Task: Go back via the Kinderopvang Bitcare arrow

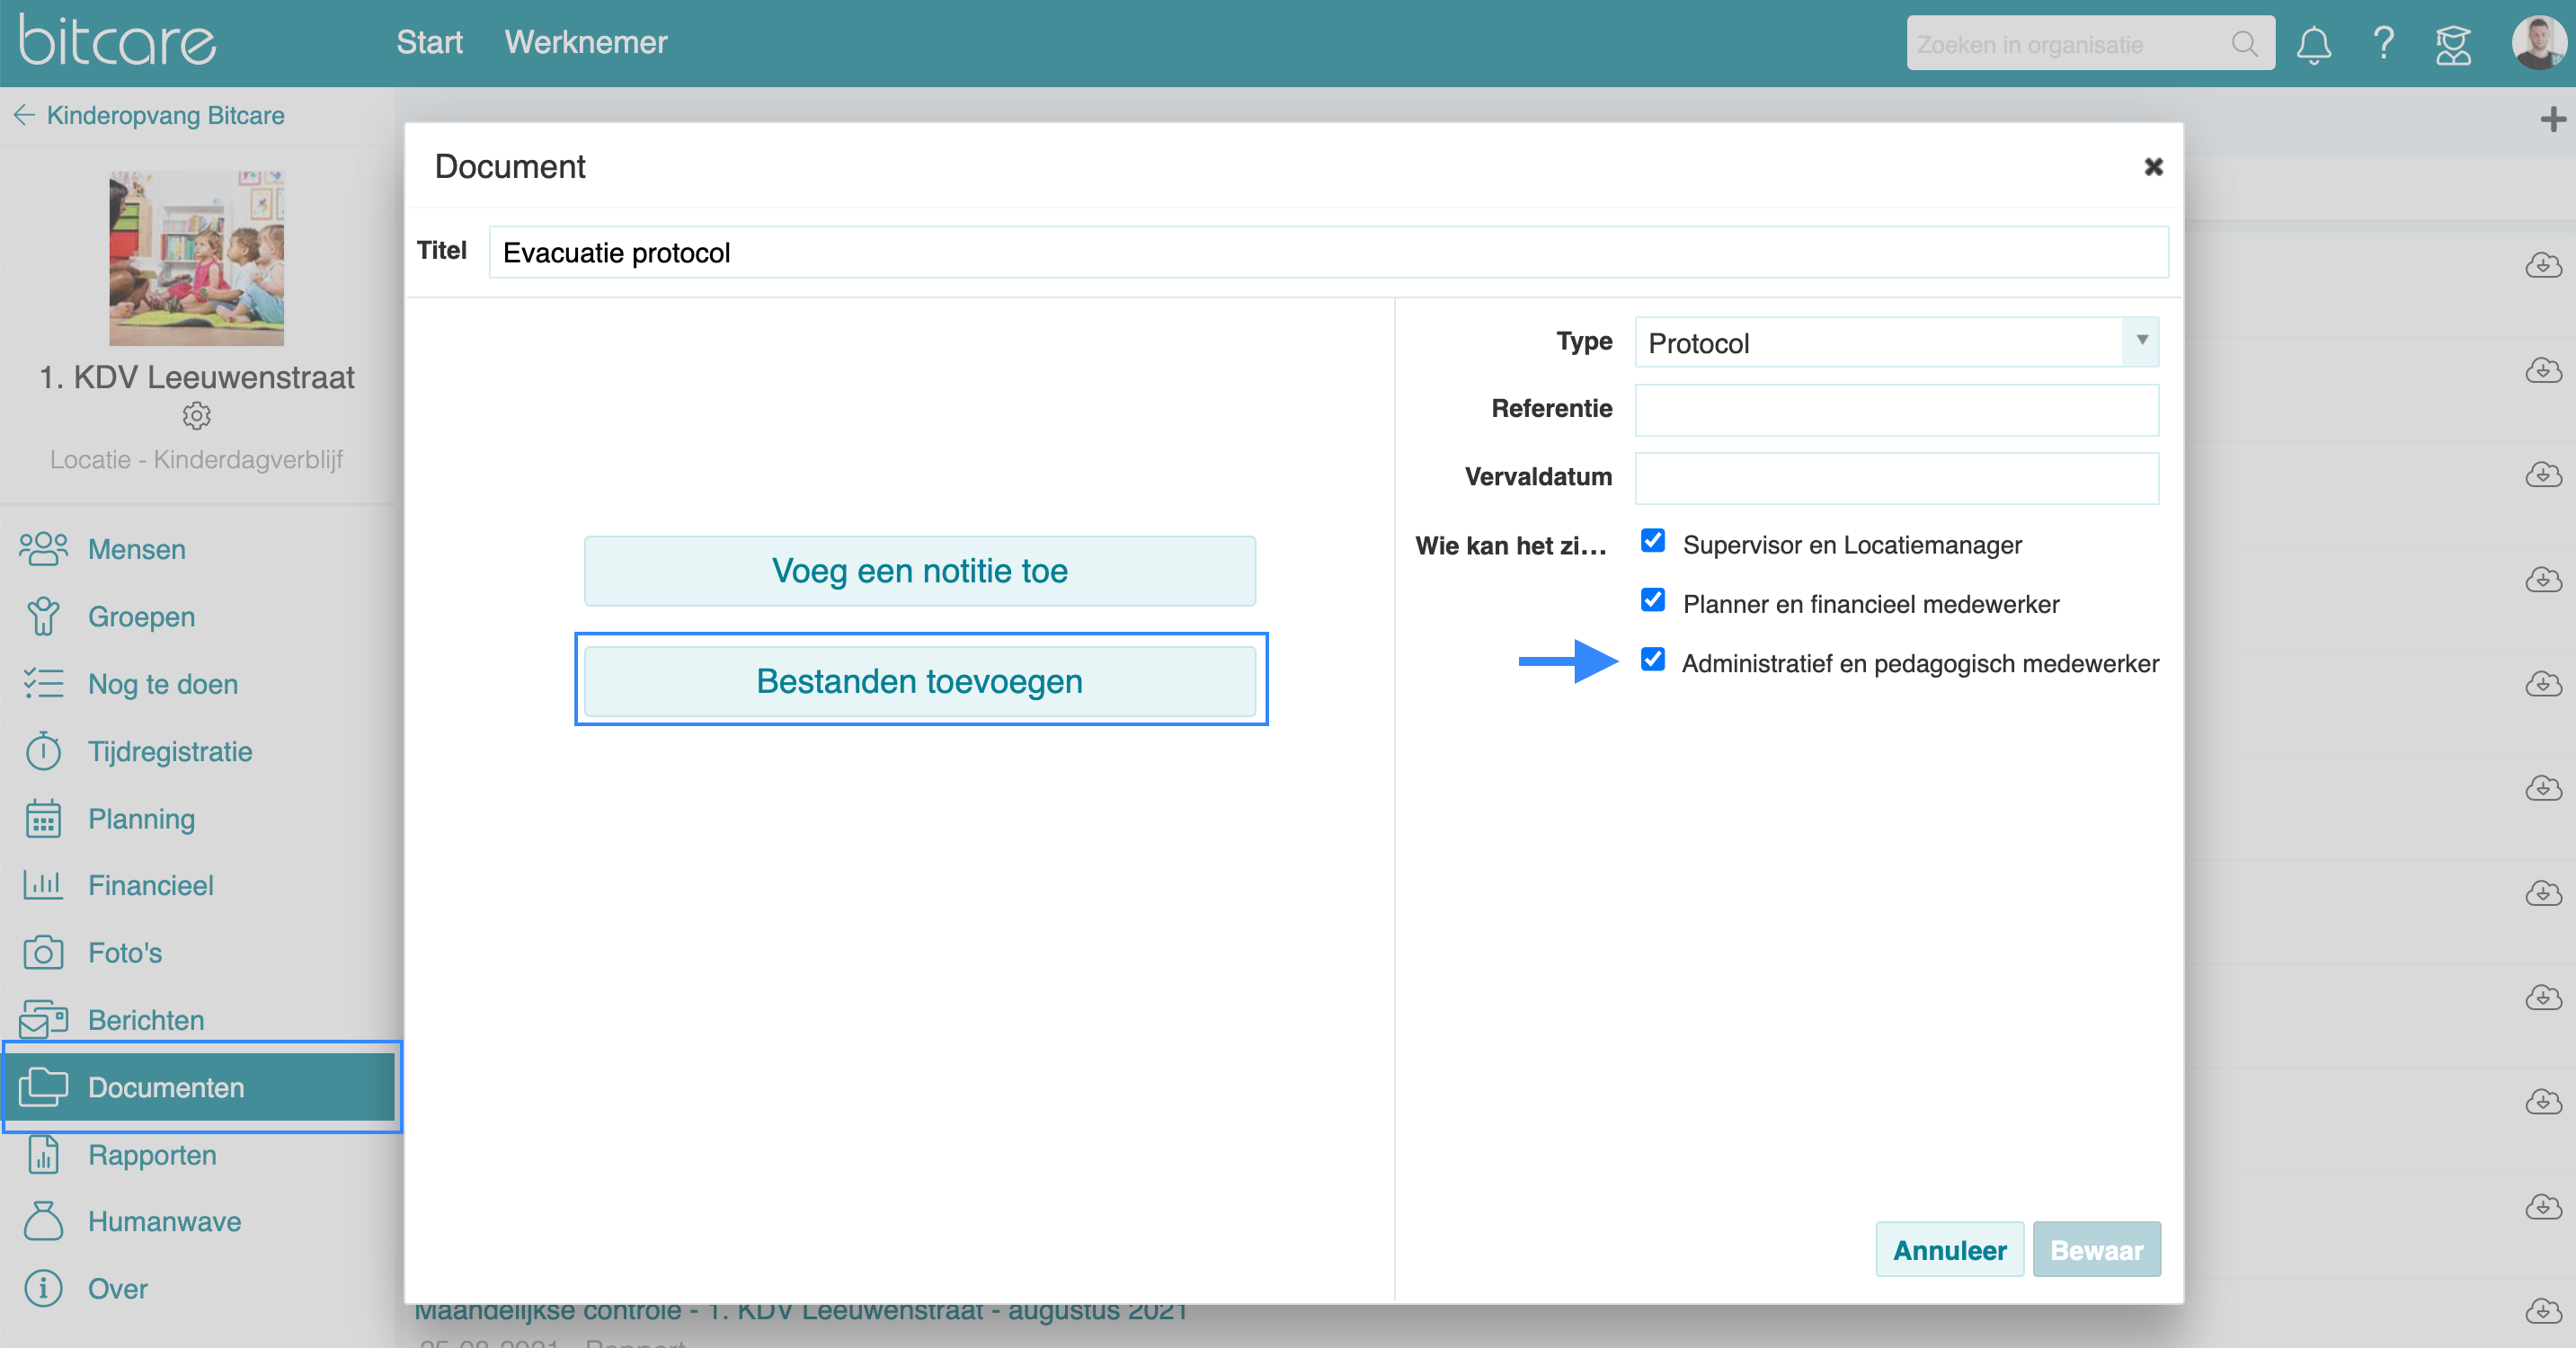Action: click(24, 115)
